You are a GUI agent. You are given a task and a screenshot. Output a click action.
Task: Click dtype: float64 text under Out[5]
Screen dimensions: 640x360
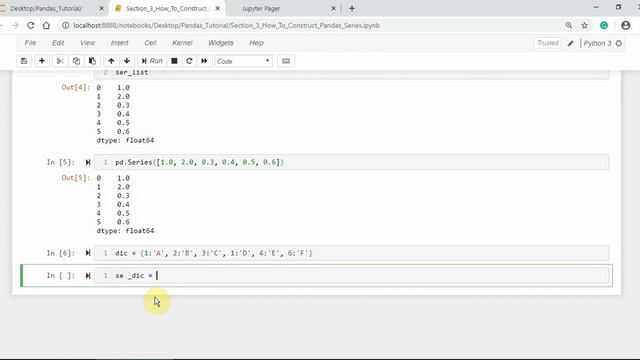click(125, 231)
